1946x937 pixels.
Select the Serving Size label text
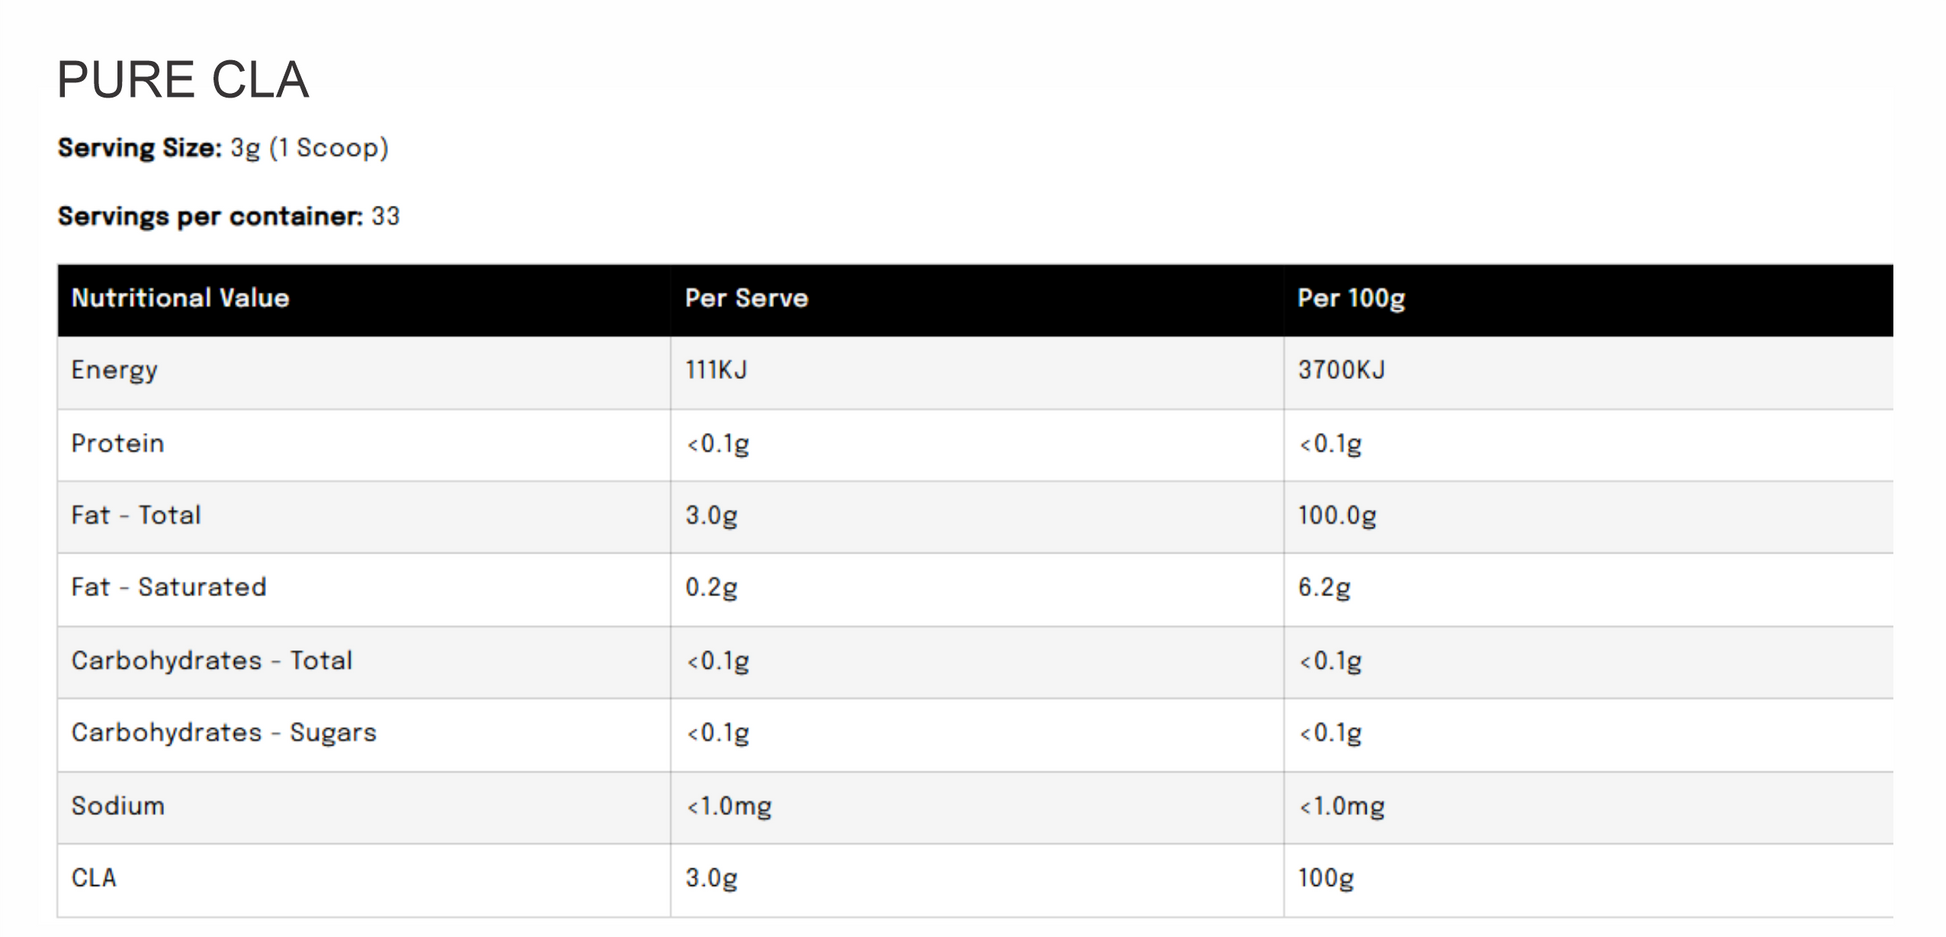point(139,148)
